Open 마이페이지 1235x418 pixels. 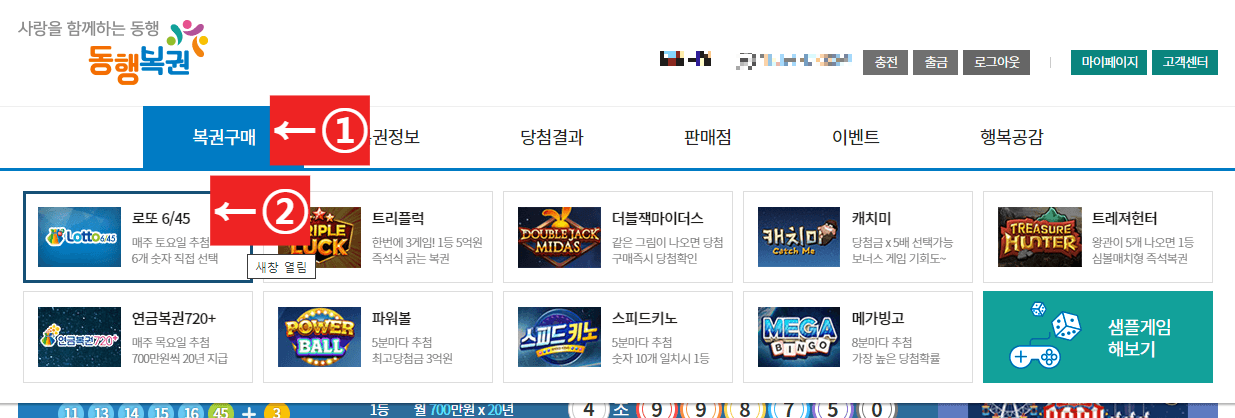(1109, 62)
